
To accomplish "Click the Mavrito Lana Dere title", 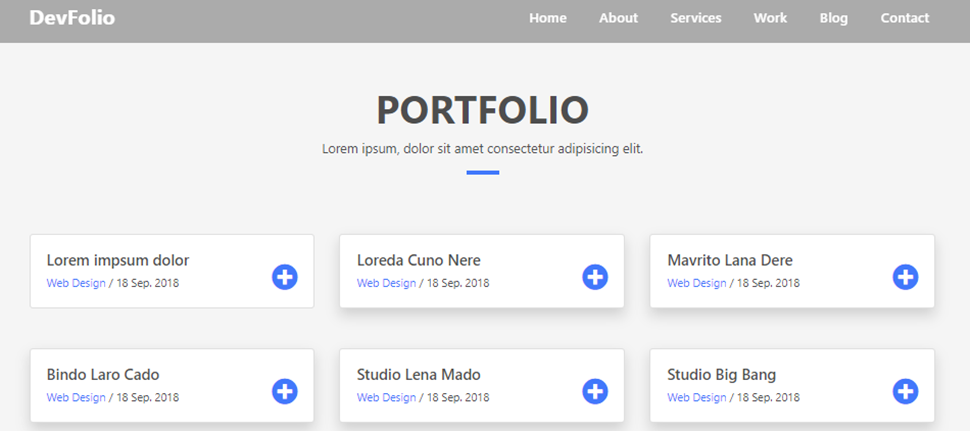I will [x=730, y=260].
